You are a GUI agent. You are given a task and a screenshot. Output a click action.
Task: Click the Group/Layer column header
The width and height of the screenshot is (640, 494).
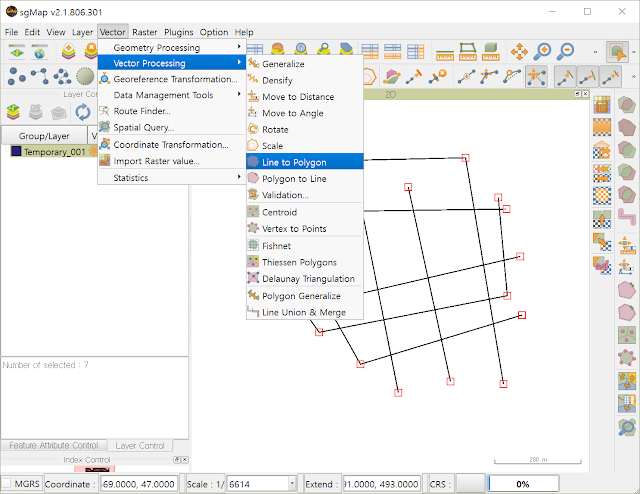click(x=44, y=136)
